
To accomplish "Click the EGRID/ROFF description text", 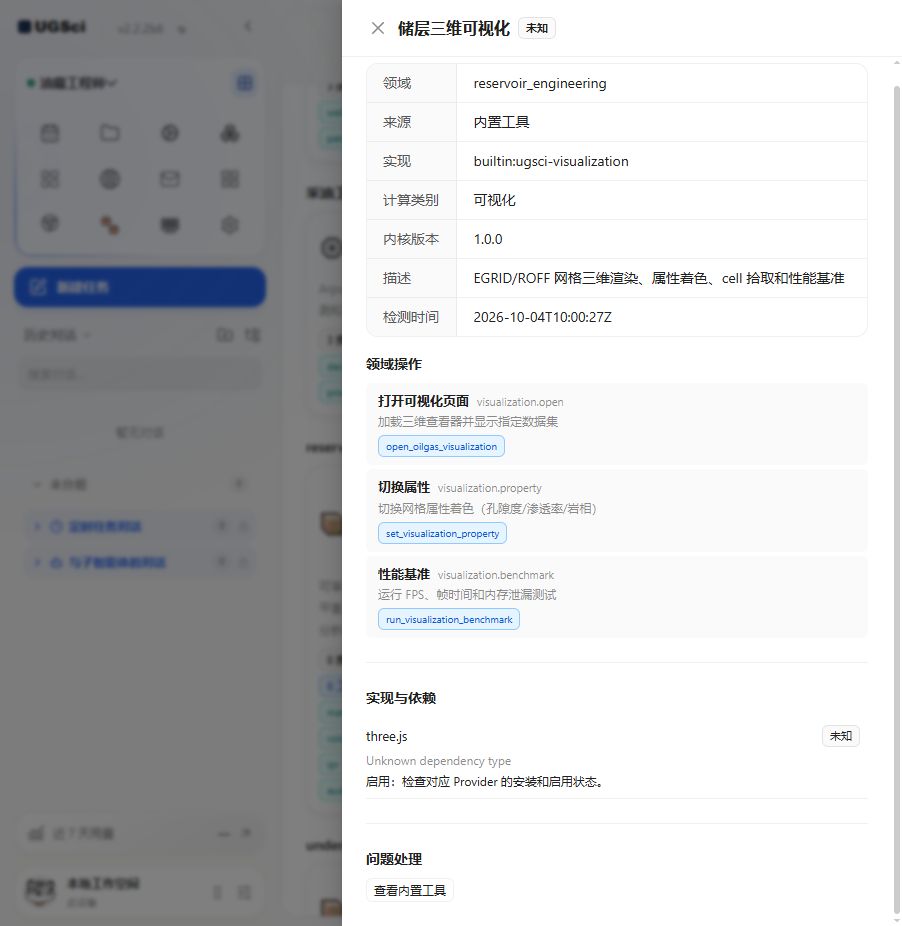I will (x=659, y=278).
